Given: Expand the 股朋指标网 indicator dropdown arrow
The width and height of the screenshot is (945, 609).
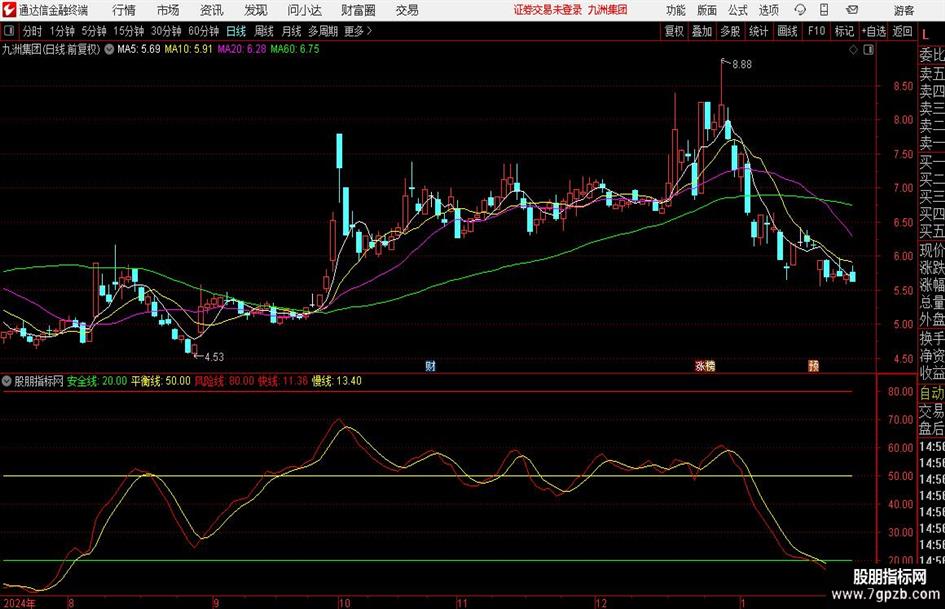Looking at the screenshot, I should click(7, 381).
